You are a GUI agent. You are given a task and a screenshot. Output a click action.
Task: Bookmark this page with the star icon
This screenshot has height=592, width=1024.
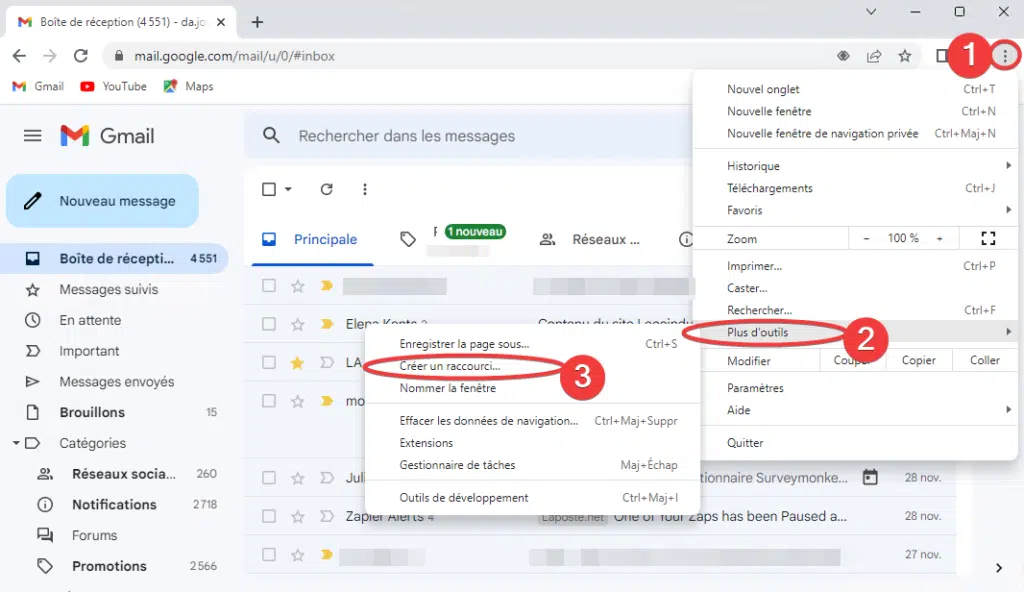[x=904, y=56]
